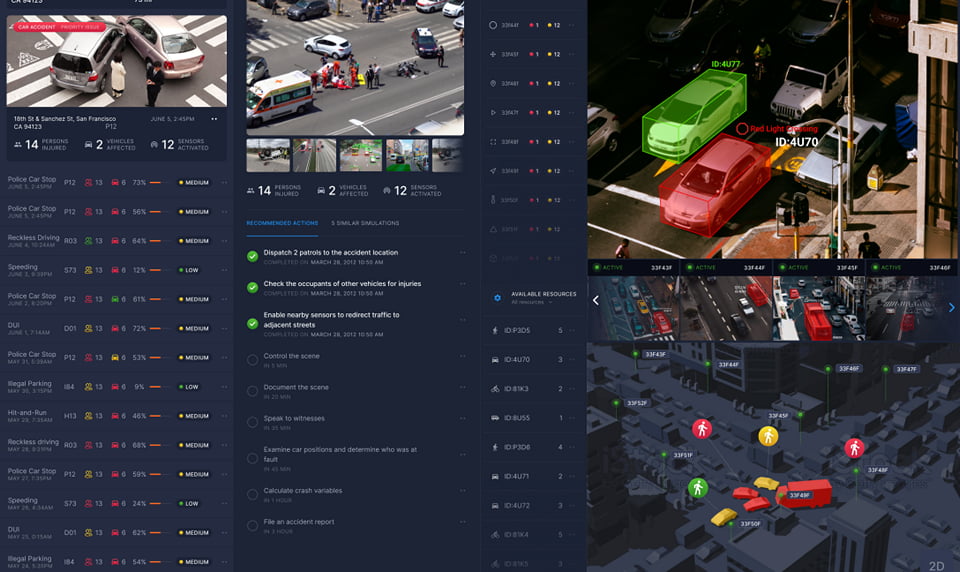Check the Speak to witnesses action
The image size is (960, 572).
click(252, 423)
